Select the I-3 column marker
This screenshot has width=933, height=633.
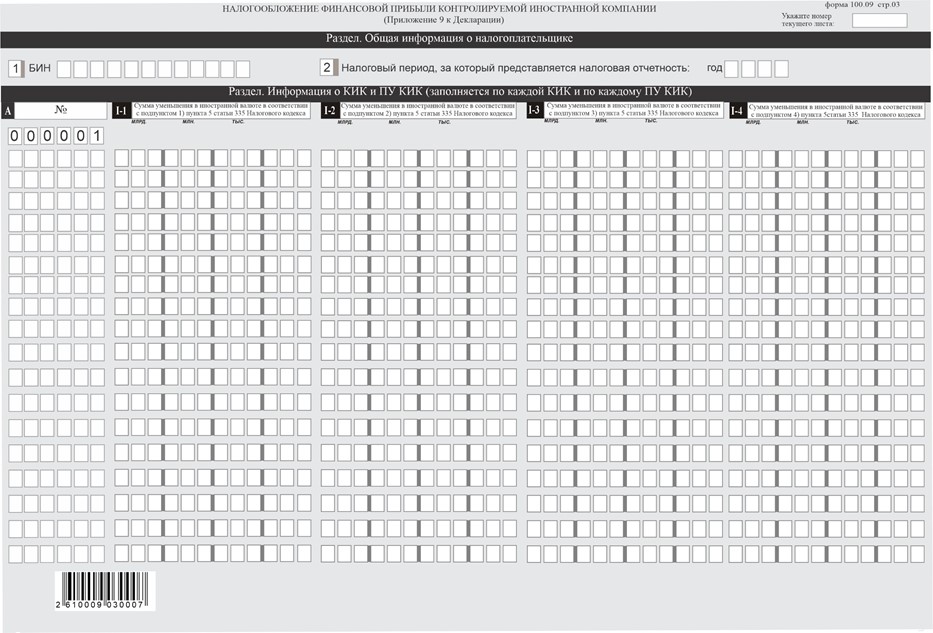tap(534, 110)
